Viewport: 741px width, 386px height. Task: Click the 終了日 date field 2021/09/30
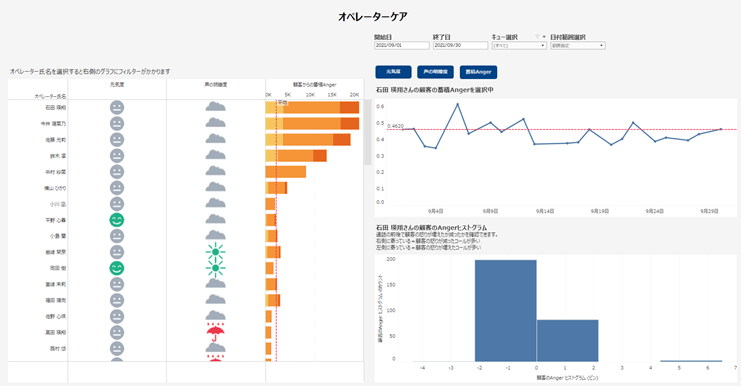pyautogui.click(x=460, y=45)
